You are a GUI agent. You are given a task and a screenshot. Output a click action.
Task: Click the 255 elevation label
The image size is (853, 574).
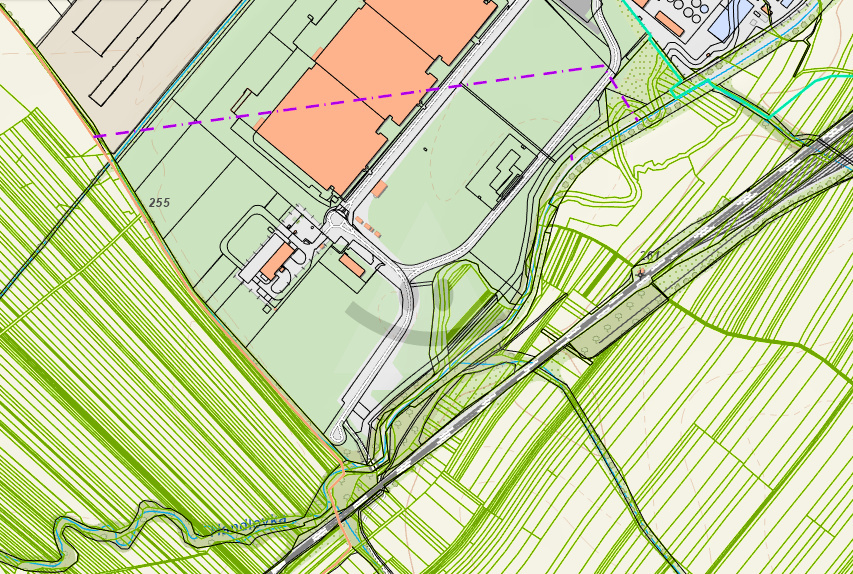coord(159,203)
